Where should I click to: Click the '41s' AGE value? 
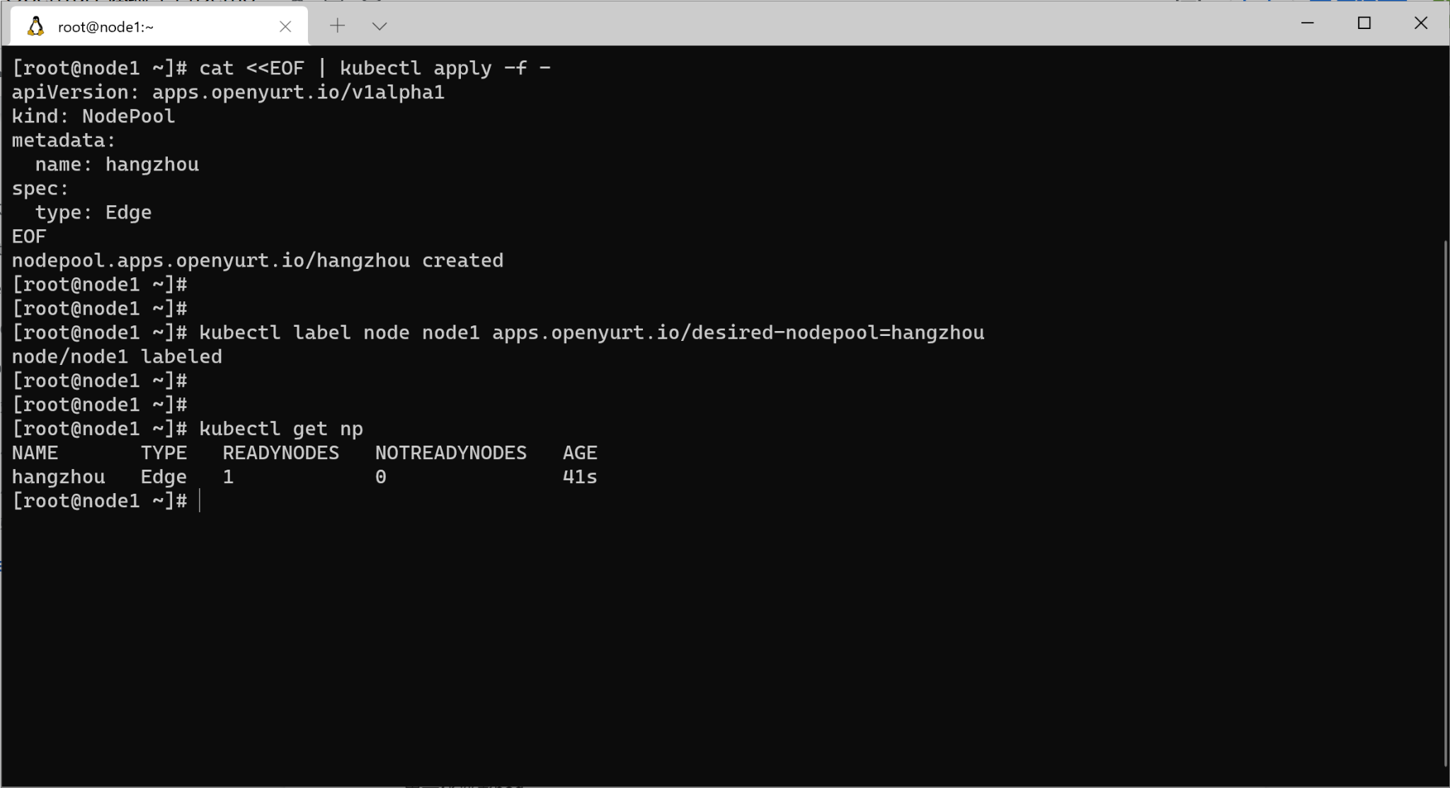tap(580, 477)
